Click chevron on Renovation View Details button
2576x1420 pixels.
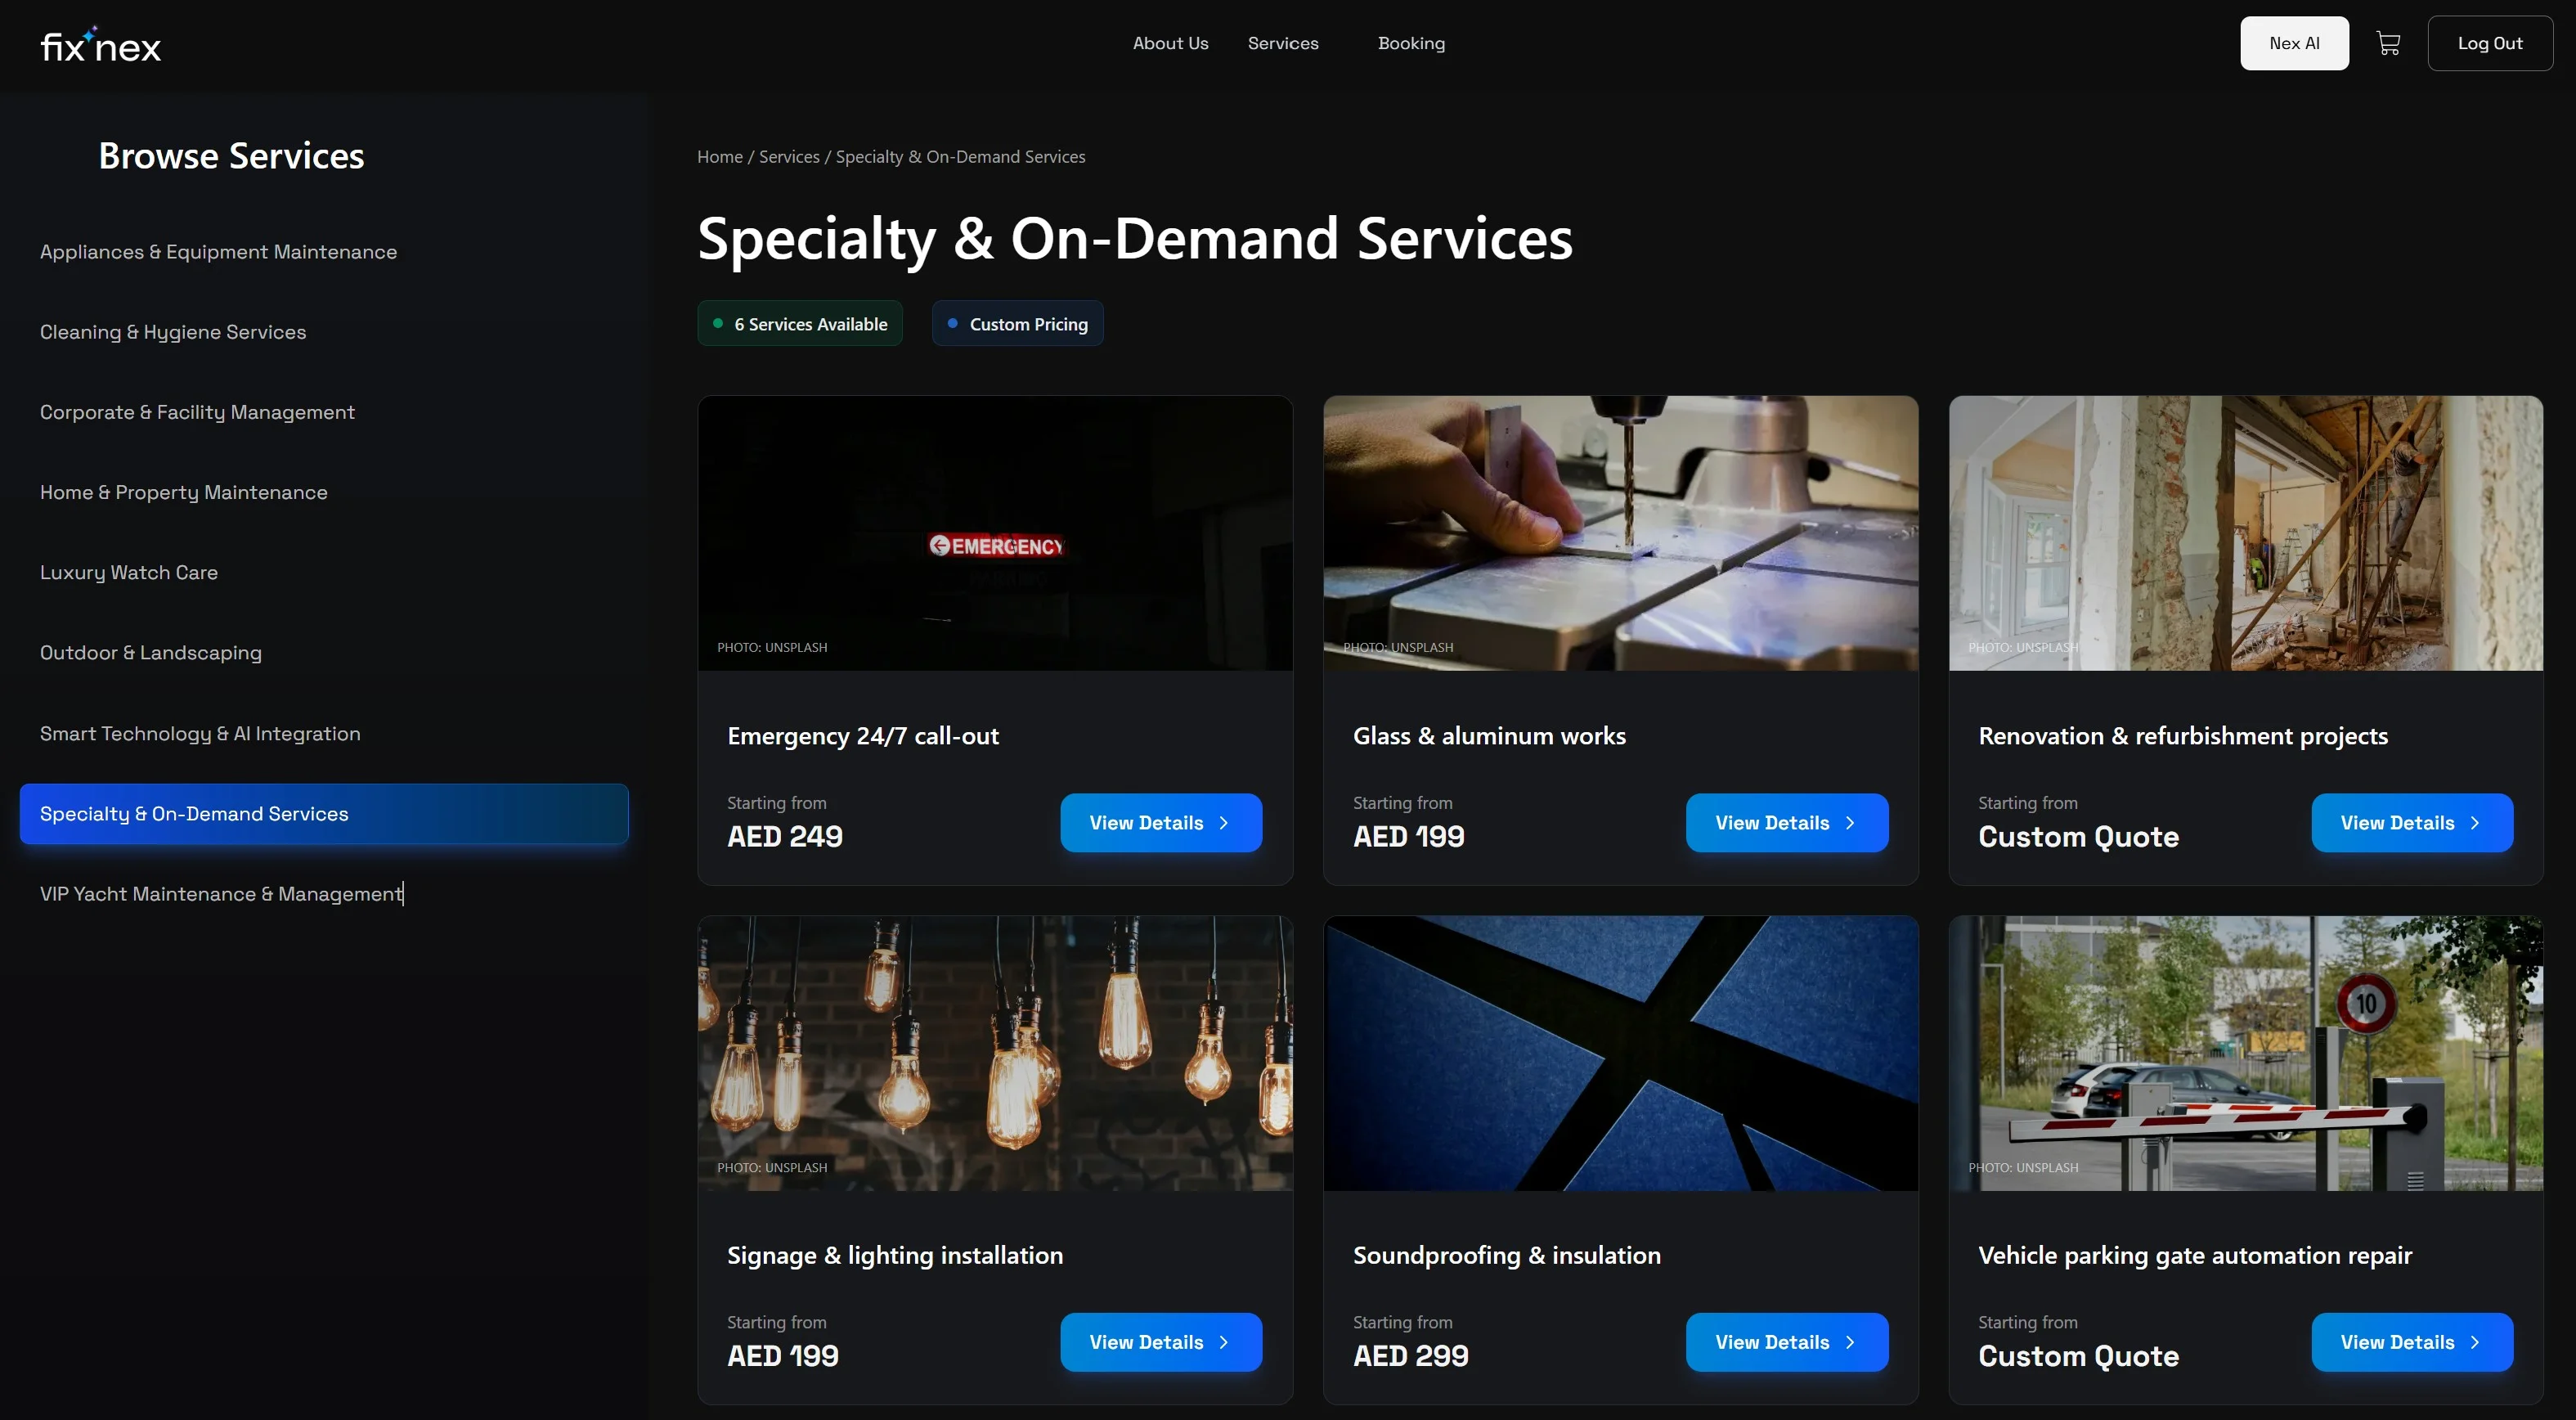point(2475,823)
